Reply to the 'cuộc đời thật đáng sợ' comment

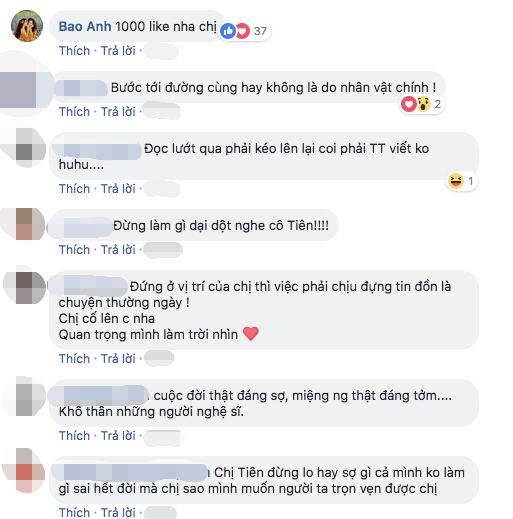pyautogui.click(x=118, y=436)
